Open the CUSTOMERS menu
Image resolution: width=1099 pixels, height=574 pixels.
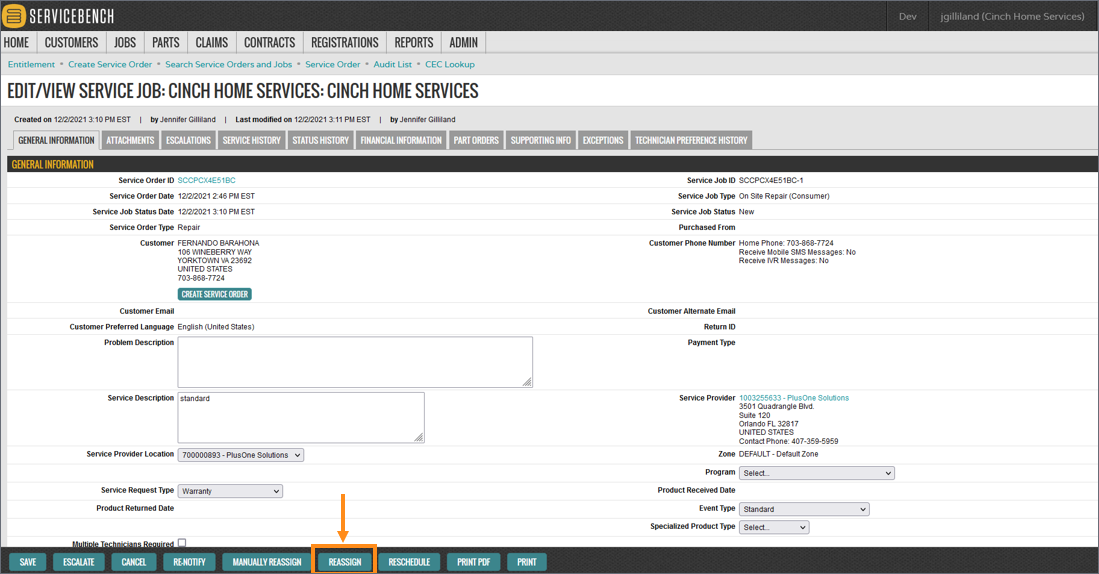click(71, 43)
